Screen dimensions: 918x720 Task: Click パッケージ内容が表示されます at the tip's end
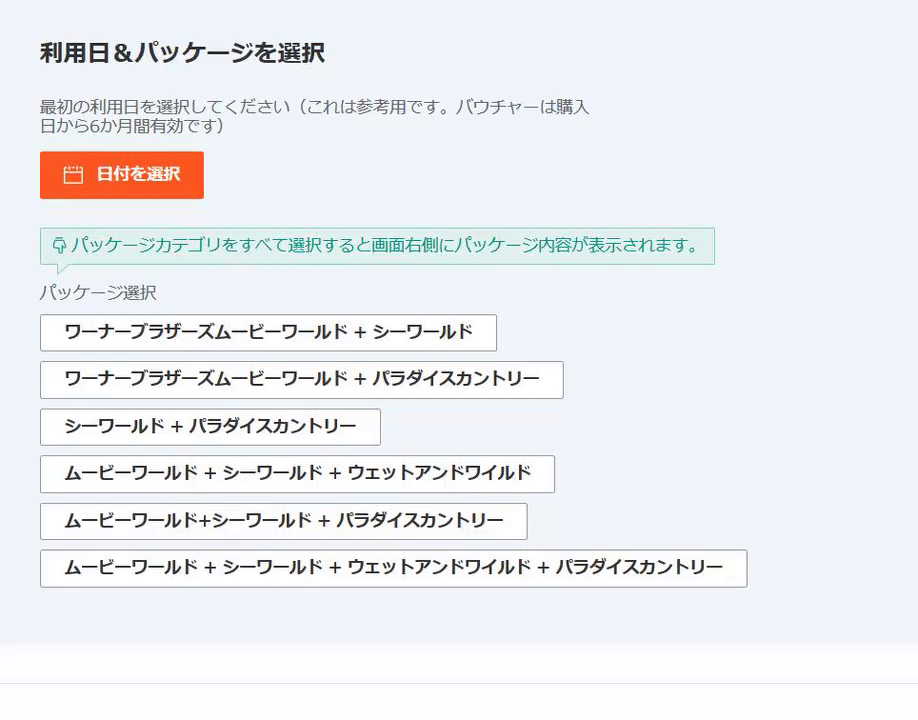coord(572,245)
